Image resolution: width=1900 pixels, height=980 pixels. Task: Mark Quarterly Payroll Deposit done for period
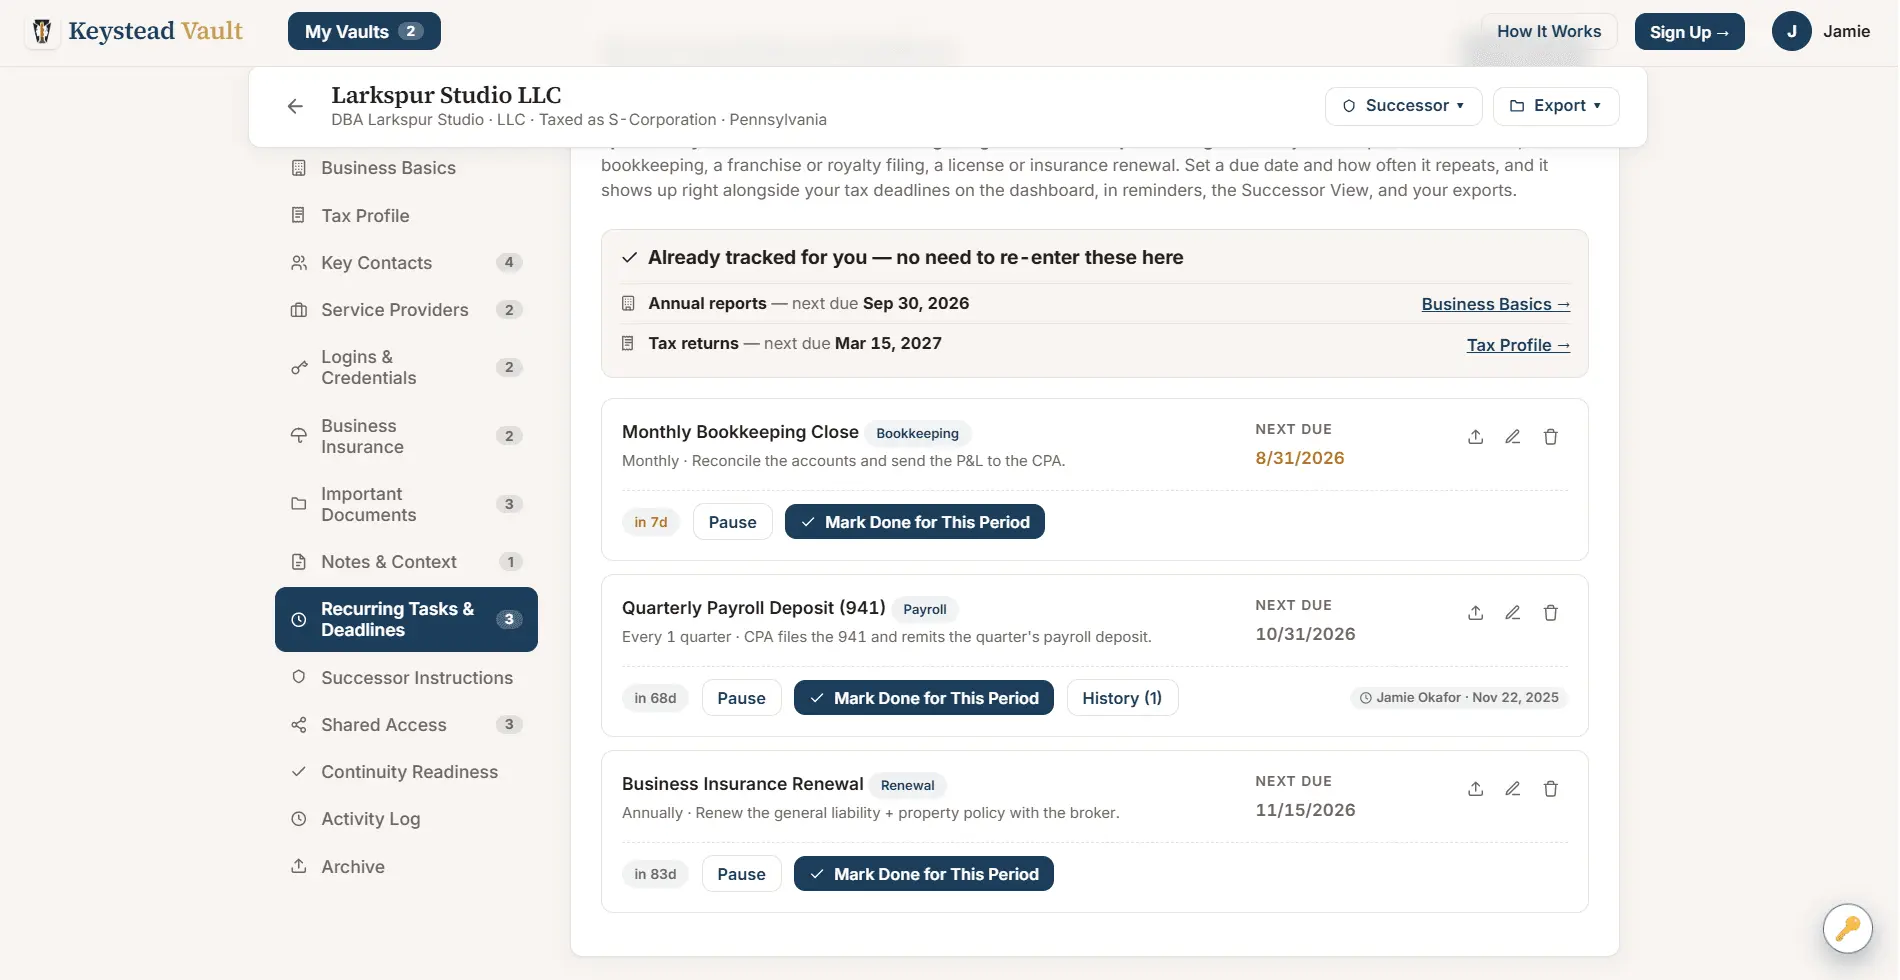click(923, 698)
